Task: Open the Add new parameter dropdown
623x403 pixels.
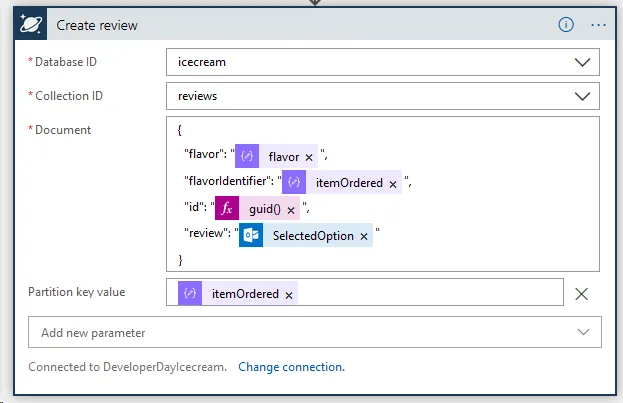Action: coord(315,332)
